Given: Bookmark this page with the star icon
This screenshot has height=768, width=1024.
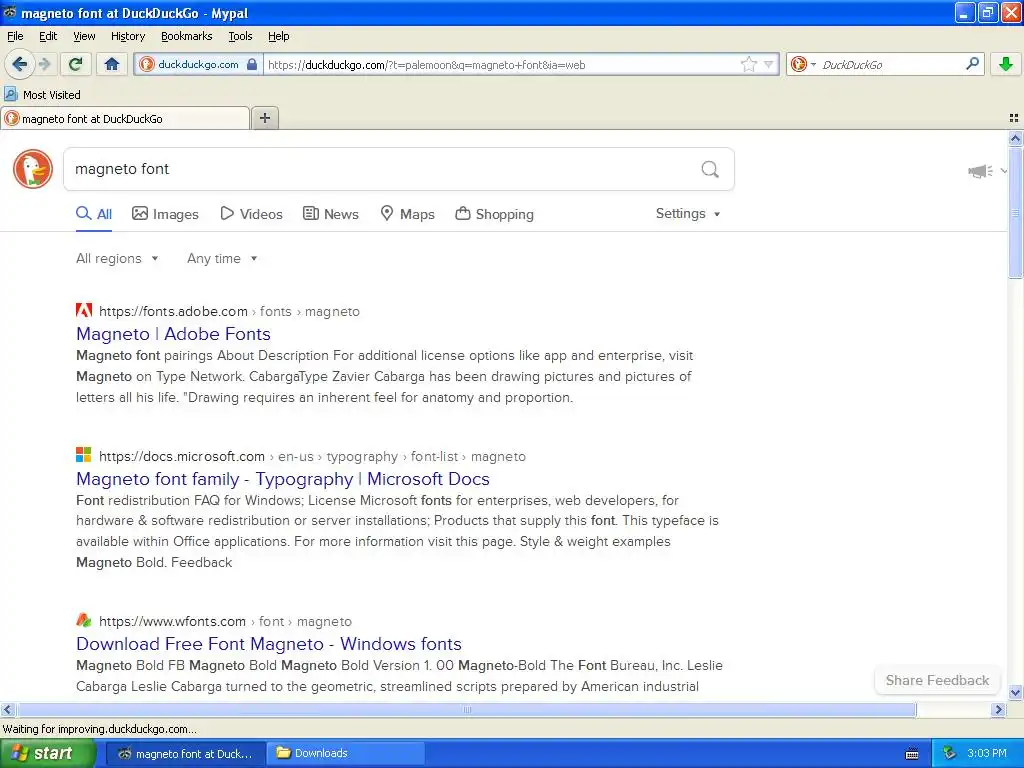Looking at the screenshot, I should tap(748, 64).
